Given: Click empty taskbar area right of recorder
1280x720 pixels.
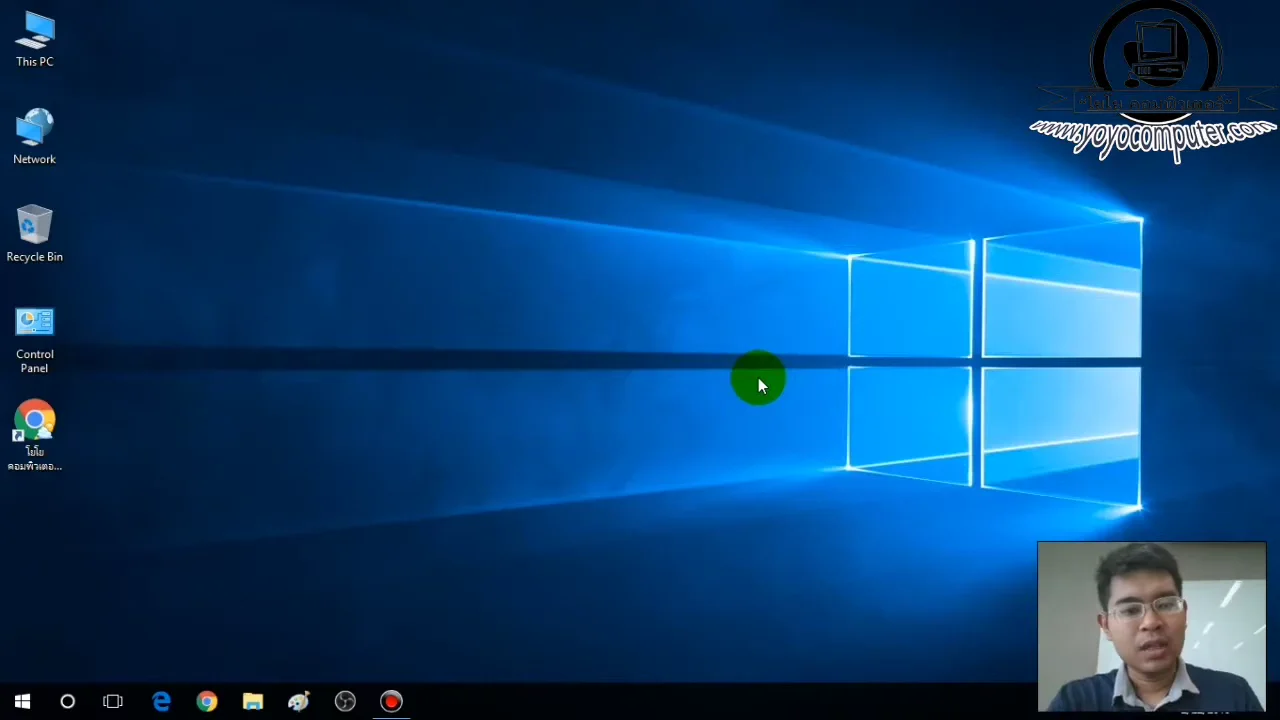Looking at the screenshot, I should pyautogui.click(x=700, y=702).
